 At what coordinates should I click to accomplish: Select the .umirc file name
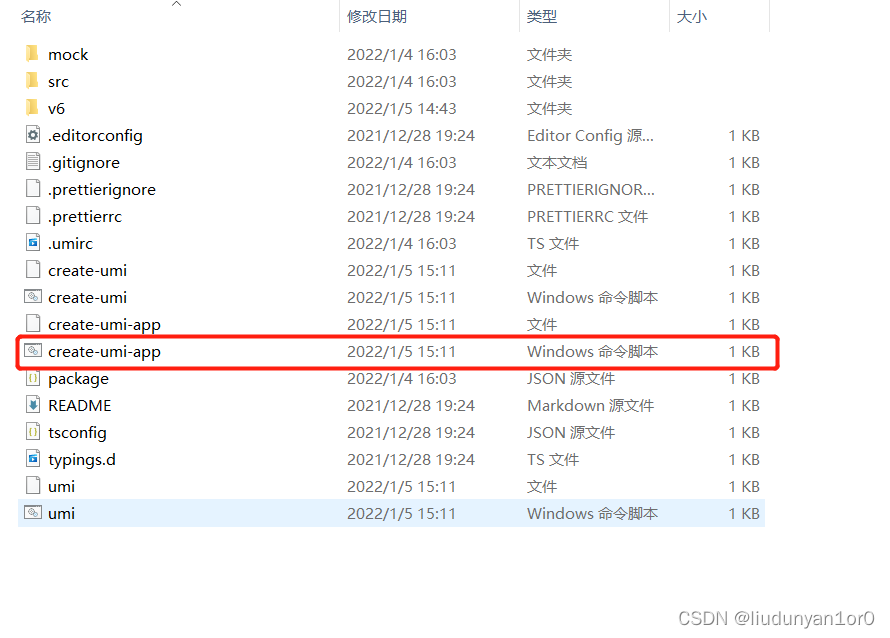70,244
